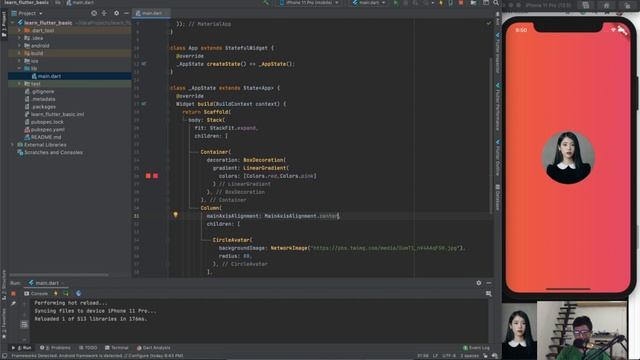The image size is (640, 360).
Task: Click the green checkmark inspection icon in the editor corner
Action: click(489, 24)
